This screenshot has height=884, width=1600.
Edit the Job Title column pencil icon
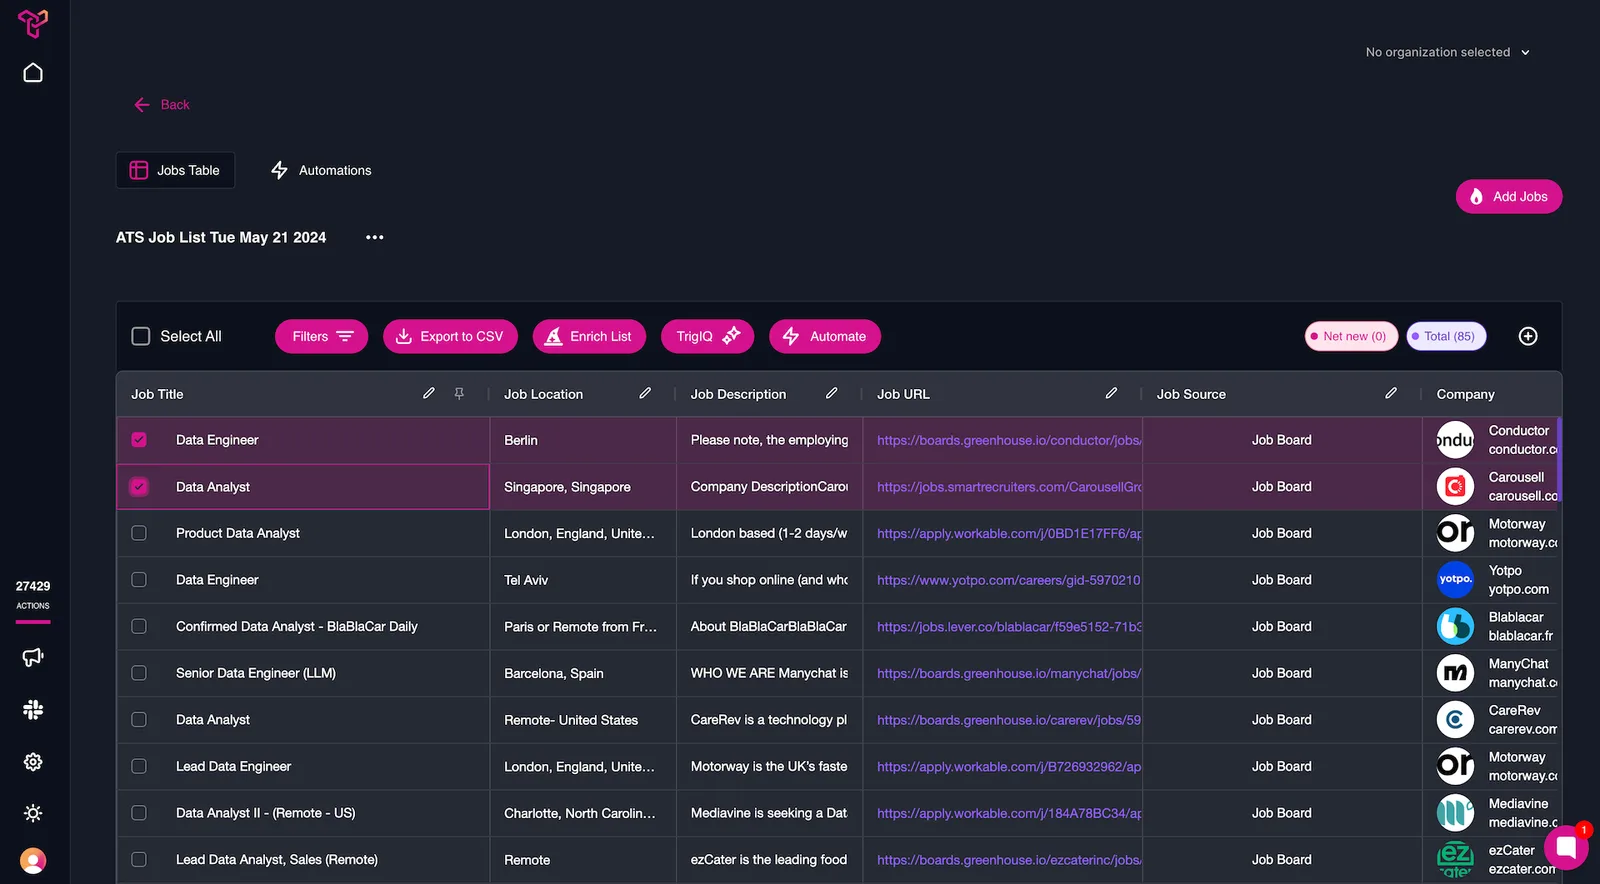(x=429, y=394)
